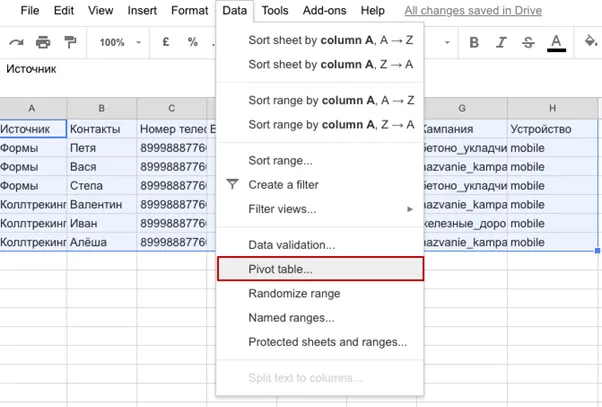The height and width of the screenshot is (407, 602).
Task: Expand Filter views submenu arrow
Action: click(x=410, y=209)
